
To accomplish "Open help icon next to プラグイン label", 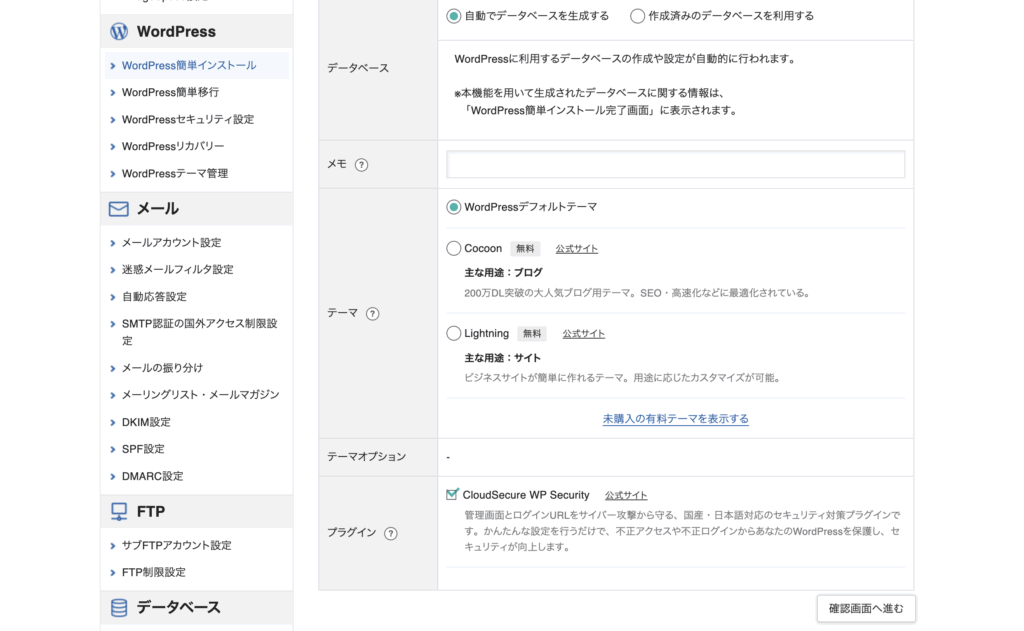I will [x=391, y=534].
